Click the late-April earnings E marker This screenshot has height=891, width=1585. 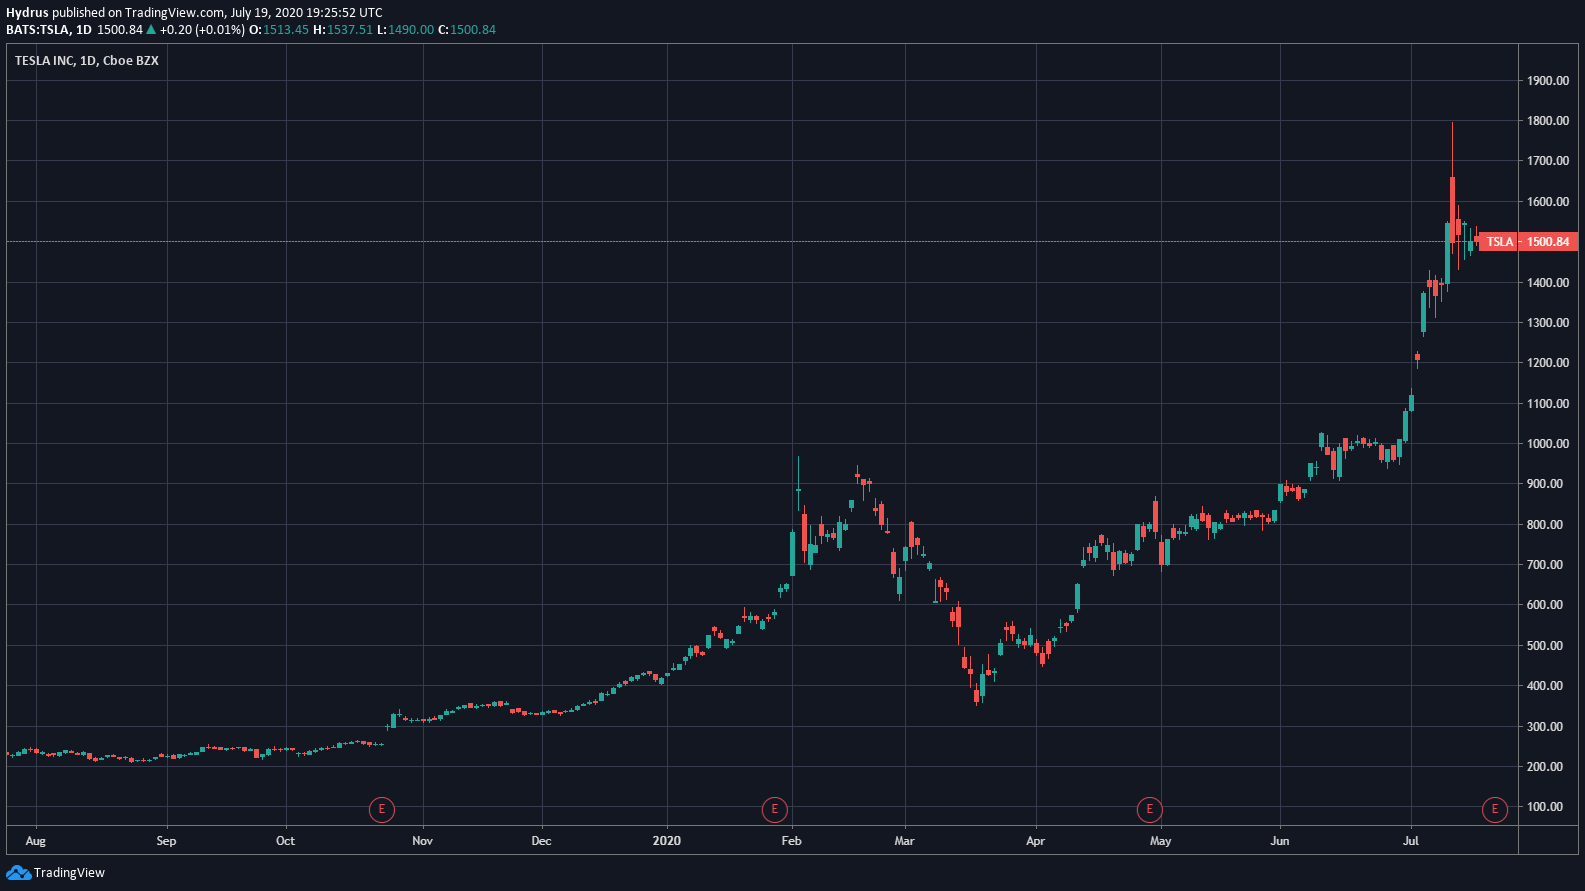pos(1150,809)
